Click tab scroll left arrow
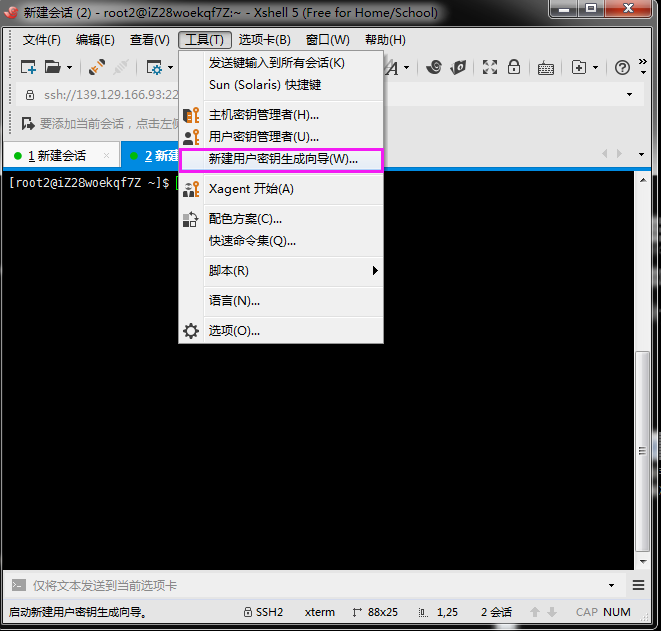Screen dimensions: 661x631 [x=605, y=154]
